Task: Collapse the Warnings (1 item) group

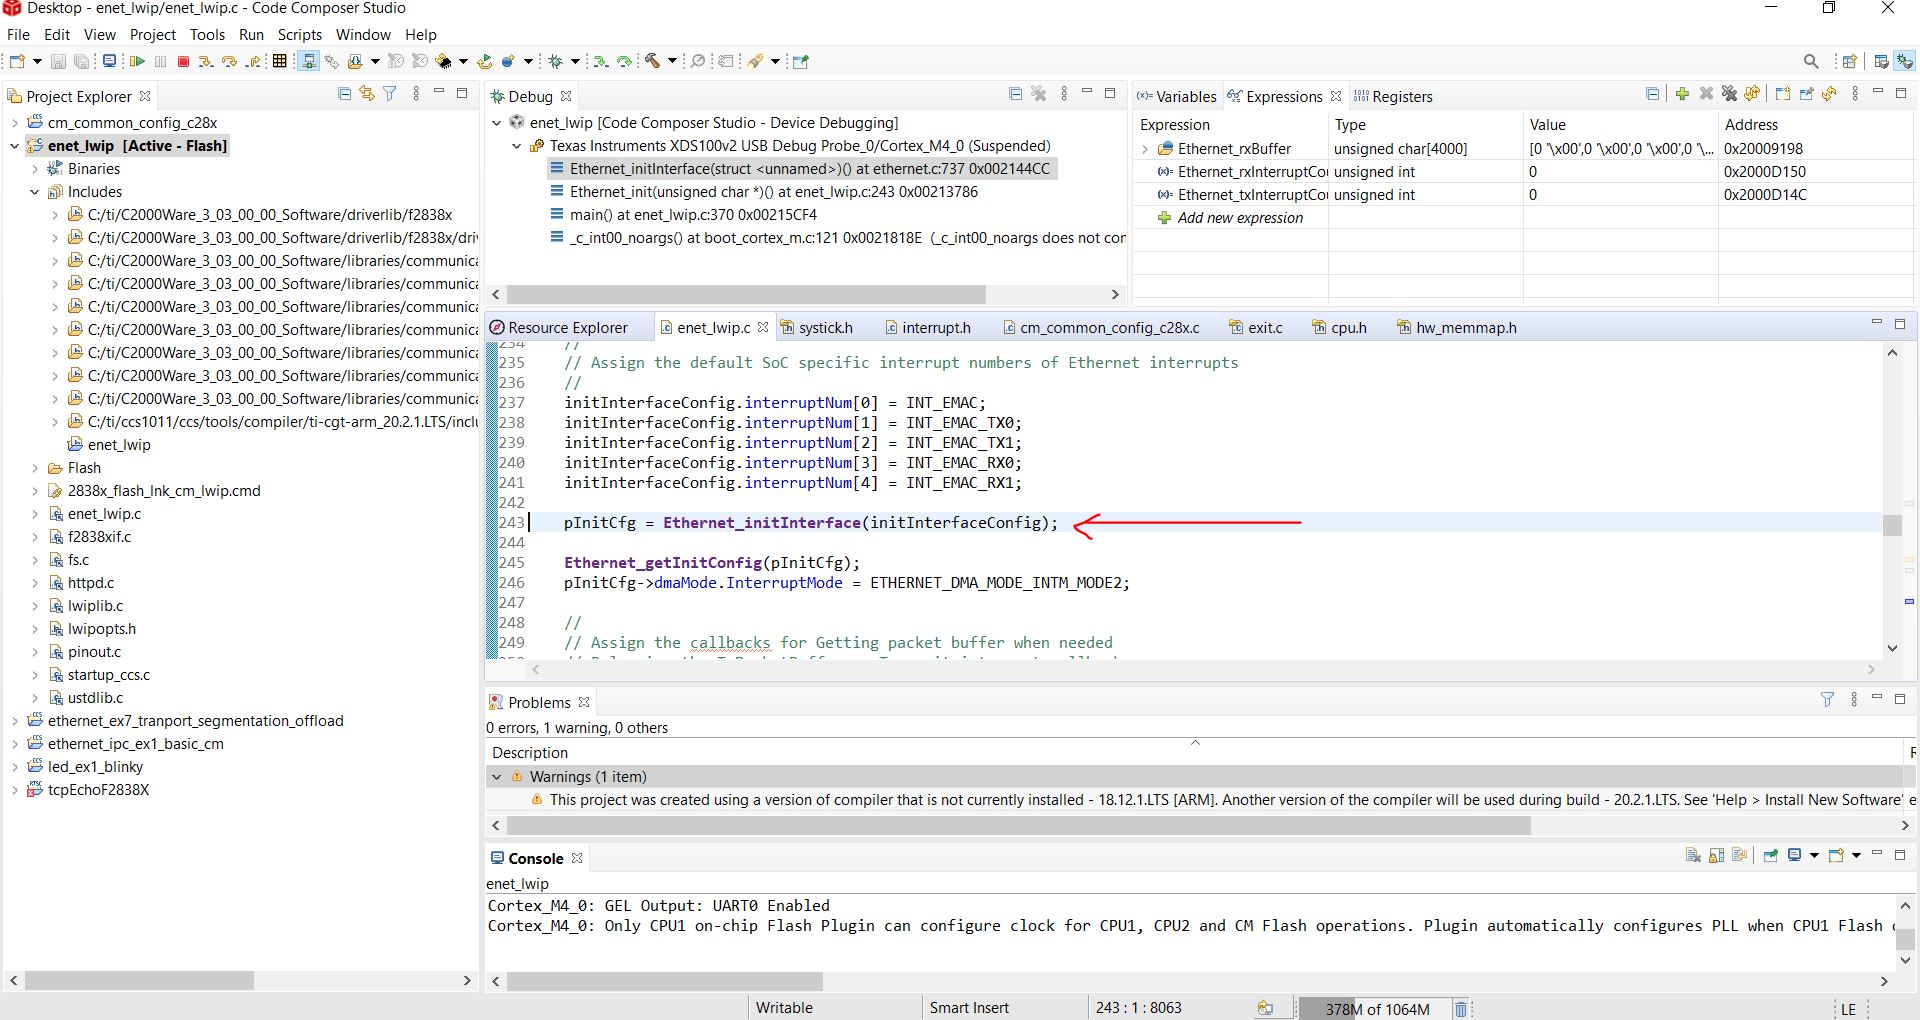Action: (496, 777)
